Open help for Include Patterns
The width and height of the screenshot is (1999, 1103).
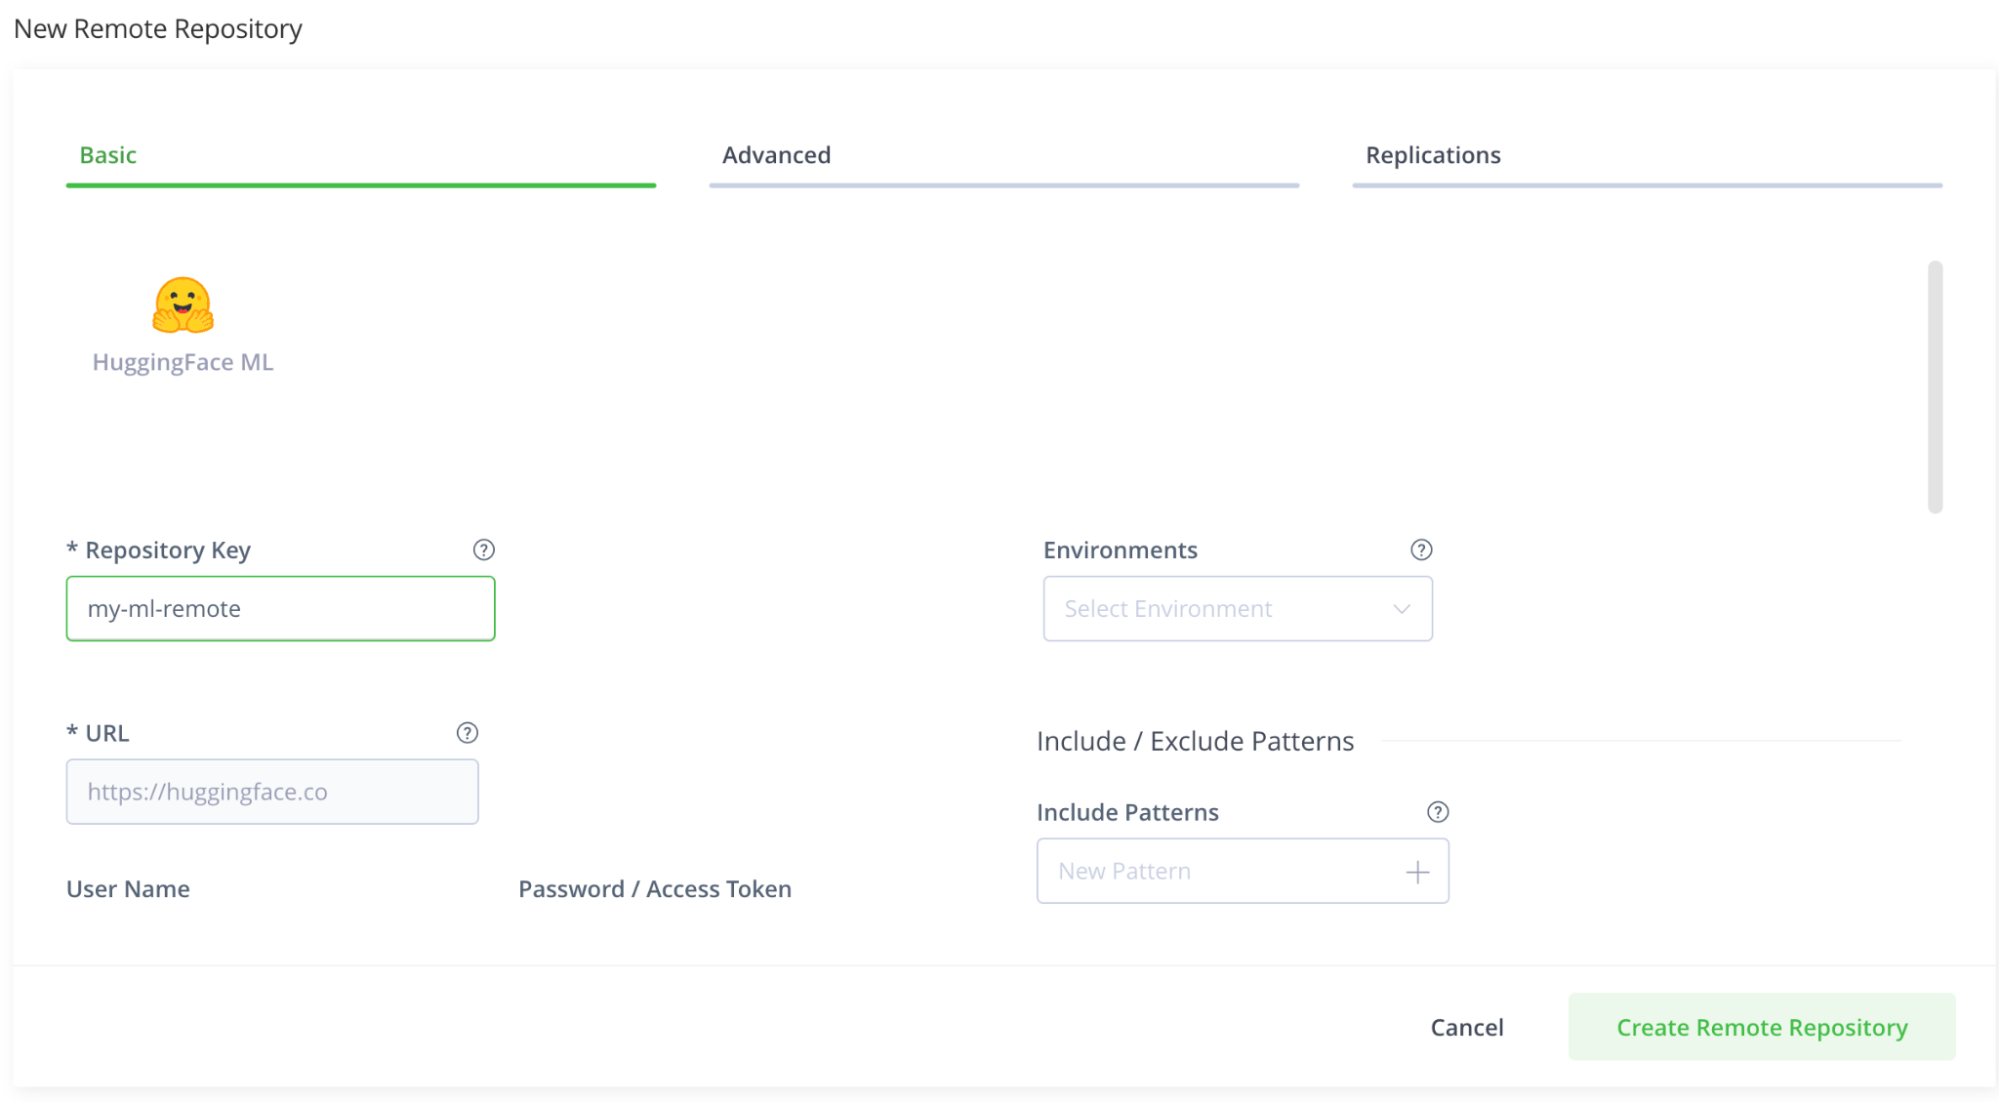coord(1438,812)
